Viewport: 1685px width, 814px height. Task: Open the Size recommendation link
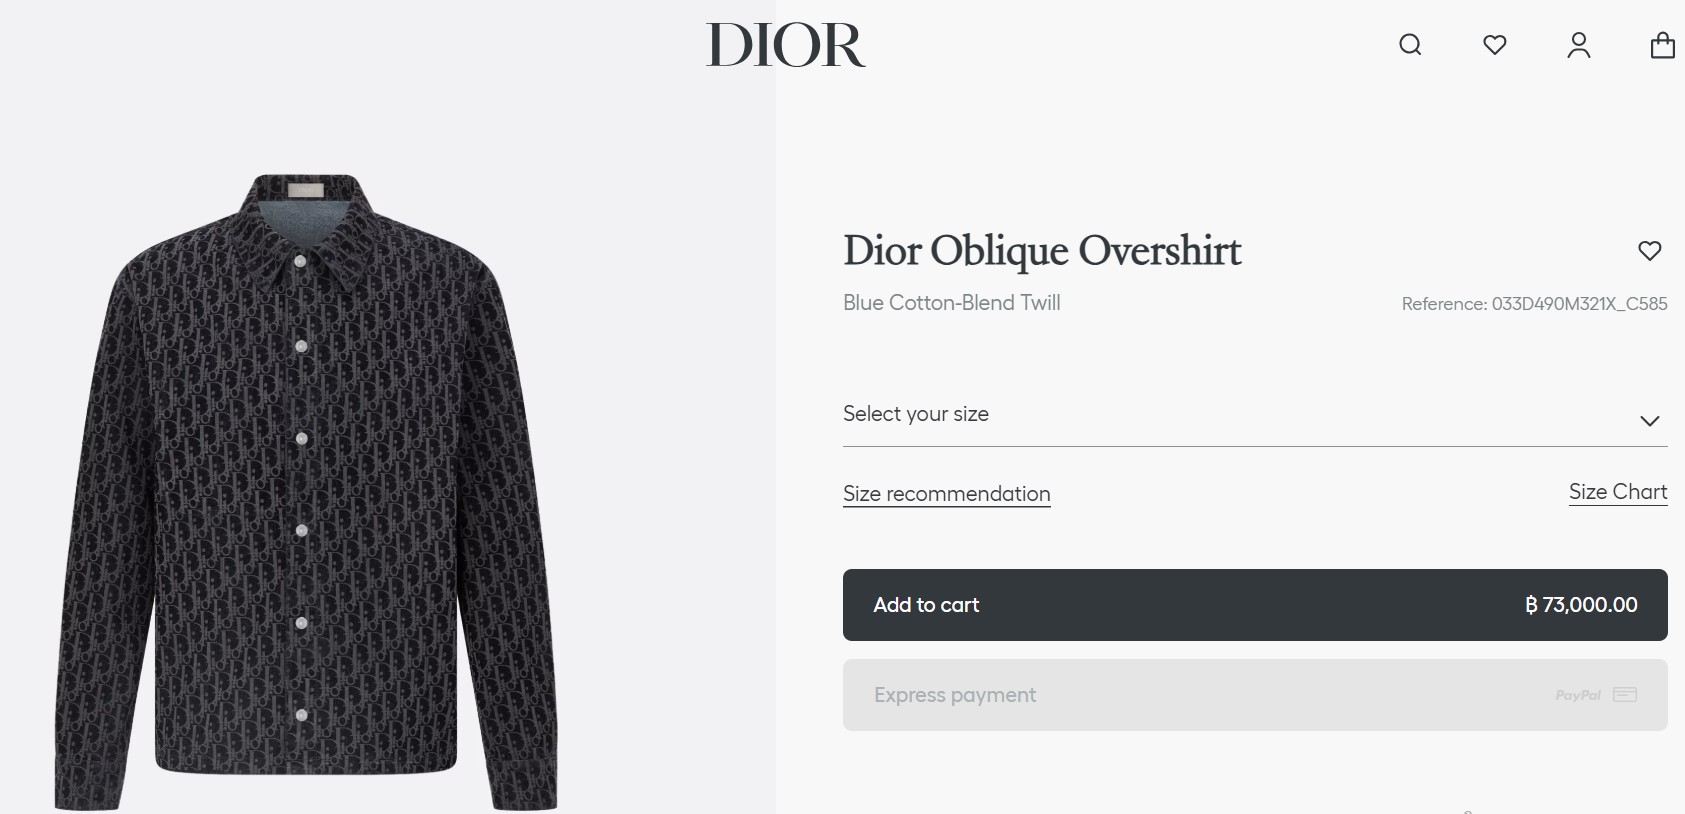[x=946, y=494]
